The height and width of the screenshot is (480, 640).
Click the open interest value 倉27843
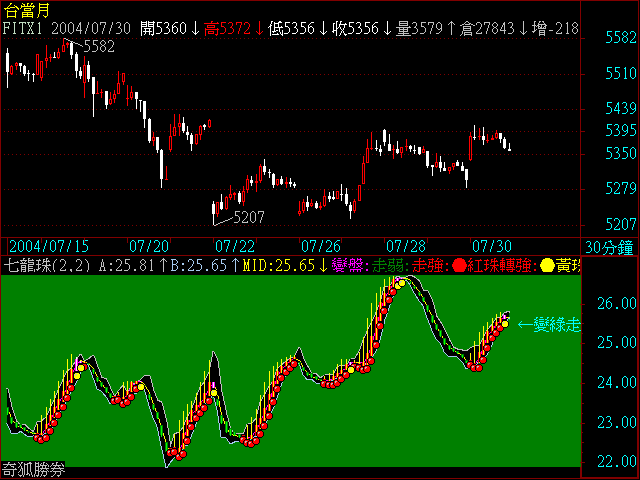487,29
